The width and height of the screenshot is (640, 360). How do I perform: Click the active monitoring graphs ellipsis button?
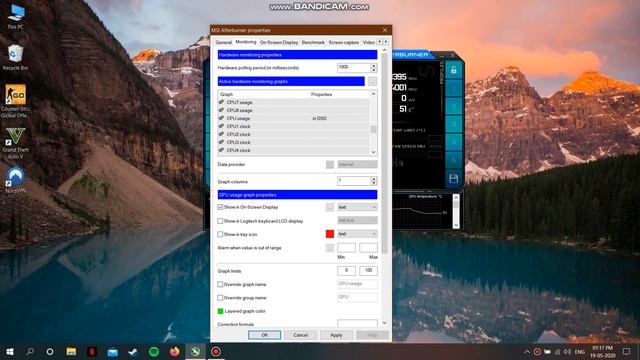[x=372, y=82]
